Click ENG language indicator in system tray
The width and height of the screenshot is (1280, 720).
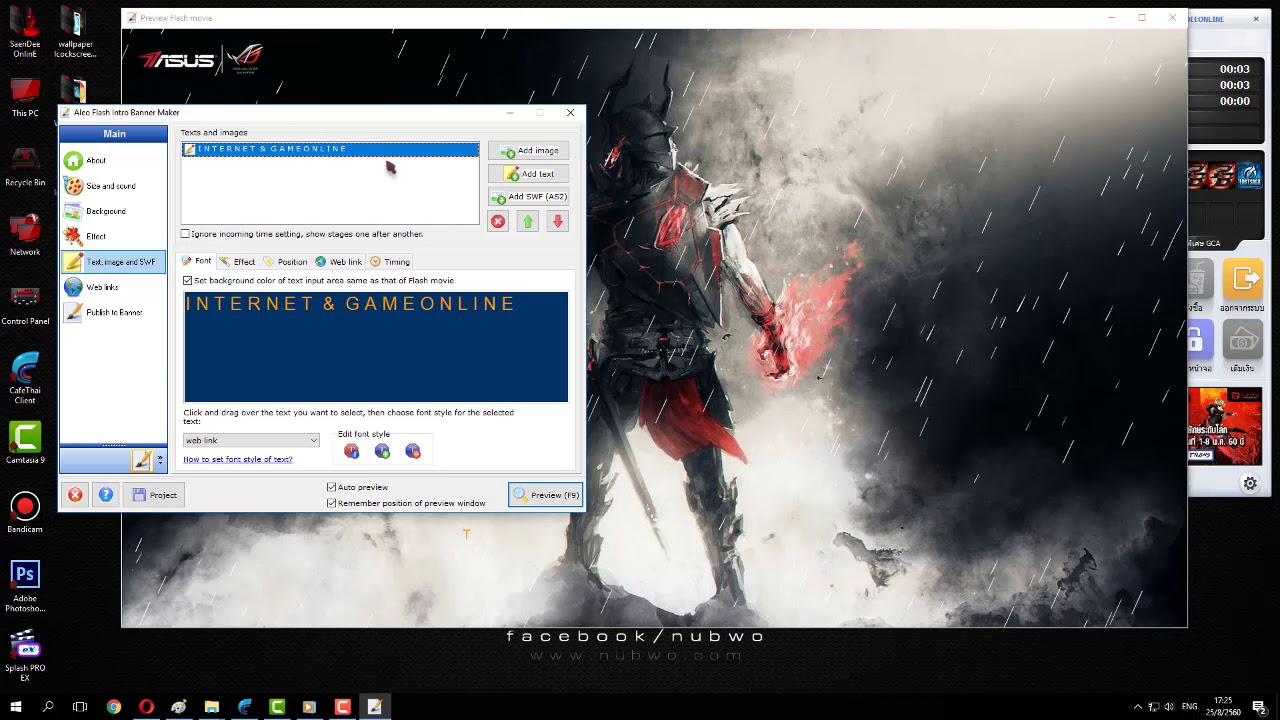coord(1190,707)
